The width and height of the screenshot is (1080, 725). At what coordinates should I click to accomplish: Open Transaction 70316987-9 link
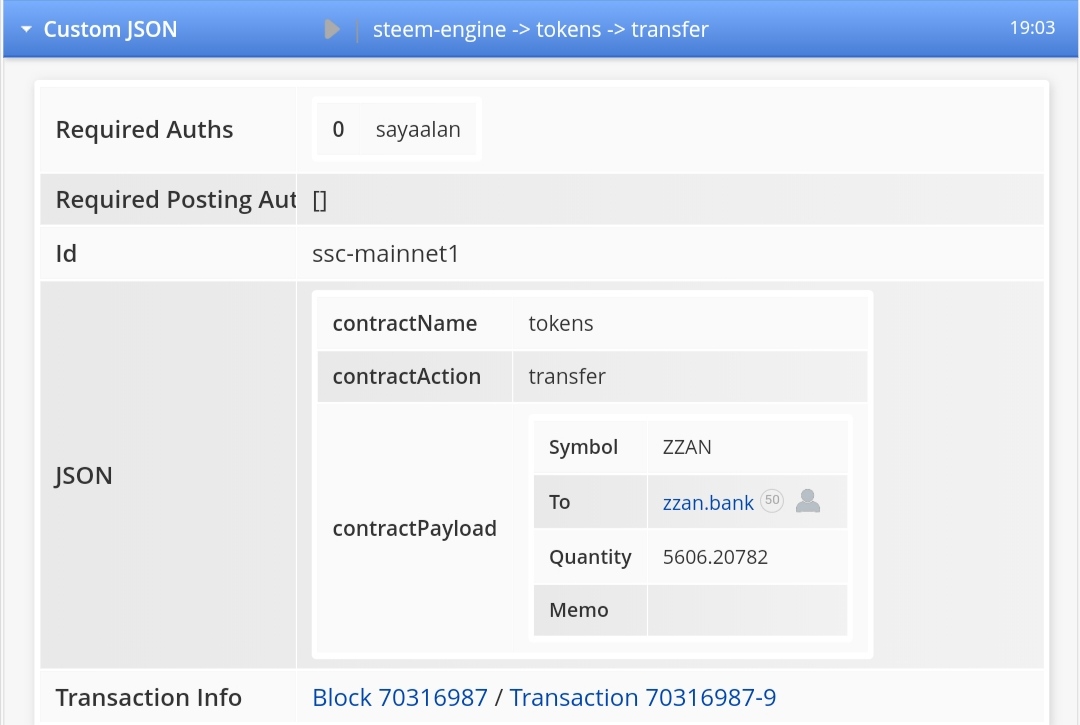(x=643, y=697)
